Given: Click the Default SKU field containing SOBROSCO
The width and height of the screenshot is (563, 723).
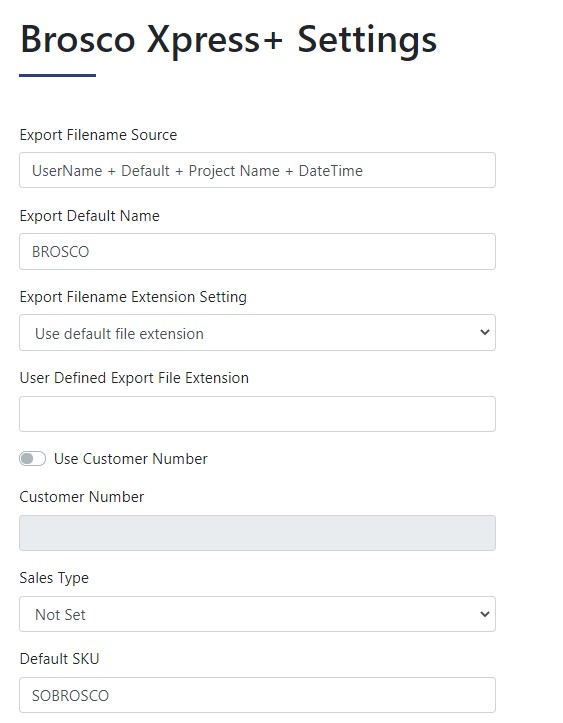Looking at the screenshot, I should click(x=257, y=695).
